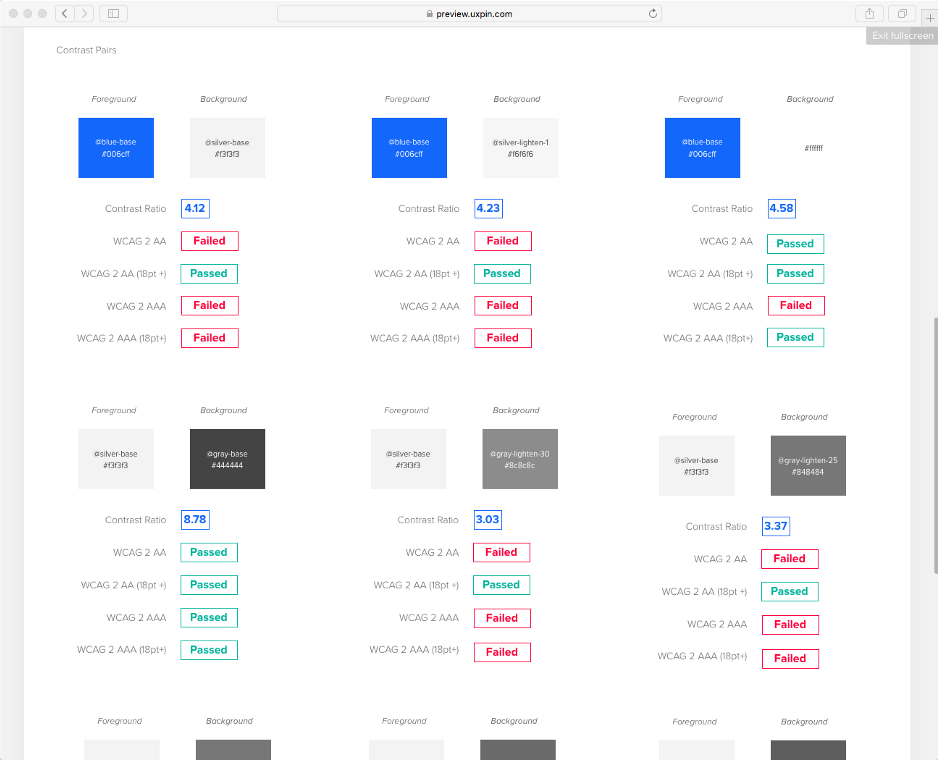Click the 8.78 contrast ratio value
The width and height of the screenshot is (938, 760).
pyautogui.click(x=195, y=520)
